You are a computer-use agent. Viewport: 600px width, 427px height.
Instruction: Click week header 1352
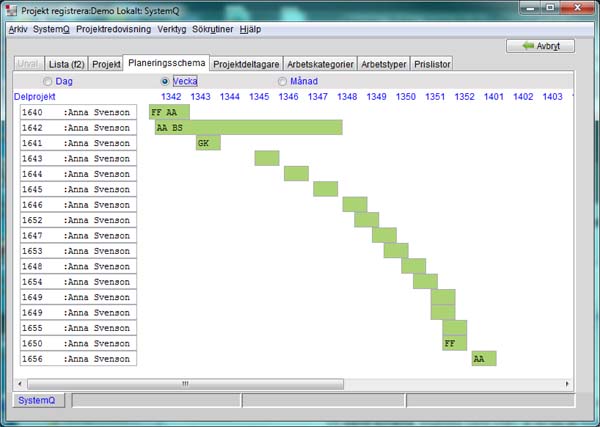[x=465, y=96]
